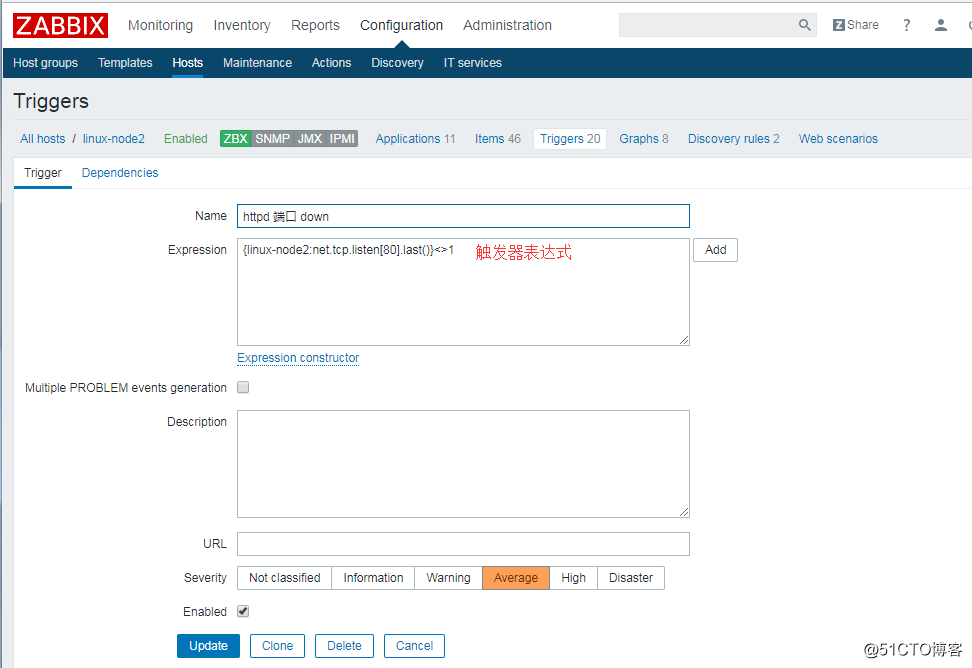The image size is (972, 668).
Task: Click the URL input field
Action: point(463,544)
